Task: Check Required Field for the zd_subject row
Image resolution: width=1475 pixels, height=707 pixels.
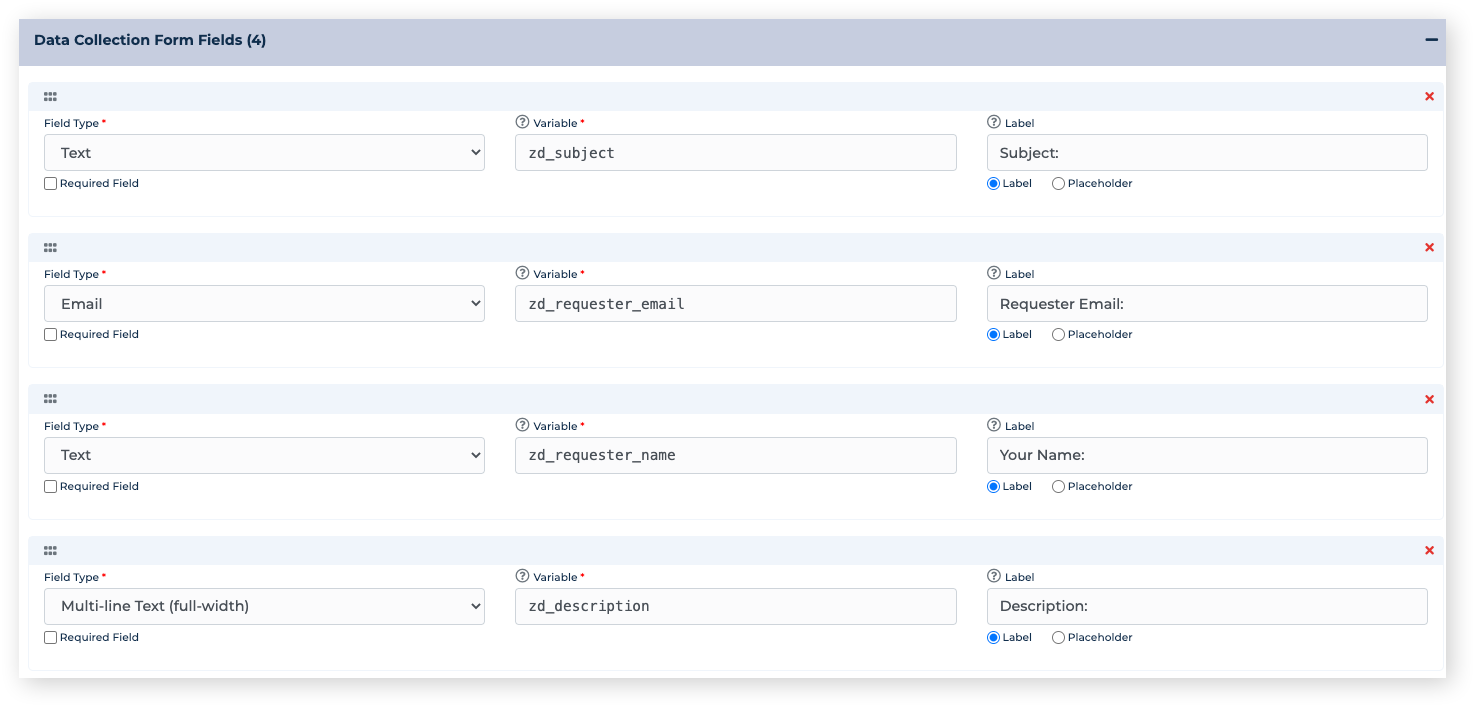Action: (x=51, y=184)
